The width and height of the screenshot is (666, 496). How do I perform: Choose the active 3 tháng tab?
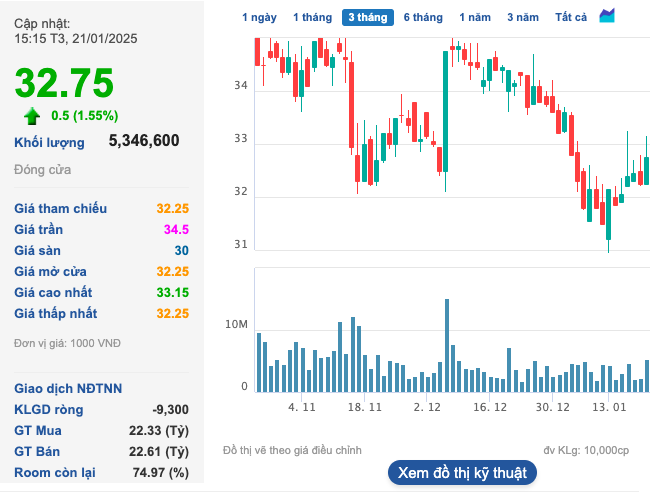click(x=367, y=17)
